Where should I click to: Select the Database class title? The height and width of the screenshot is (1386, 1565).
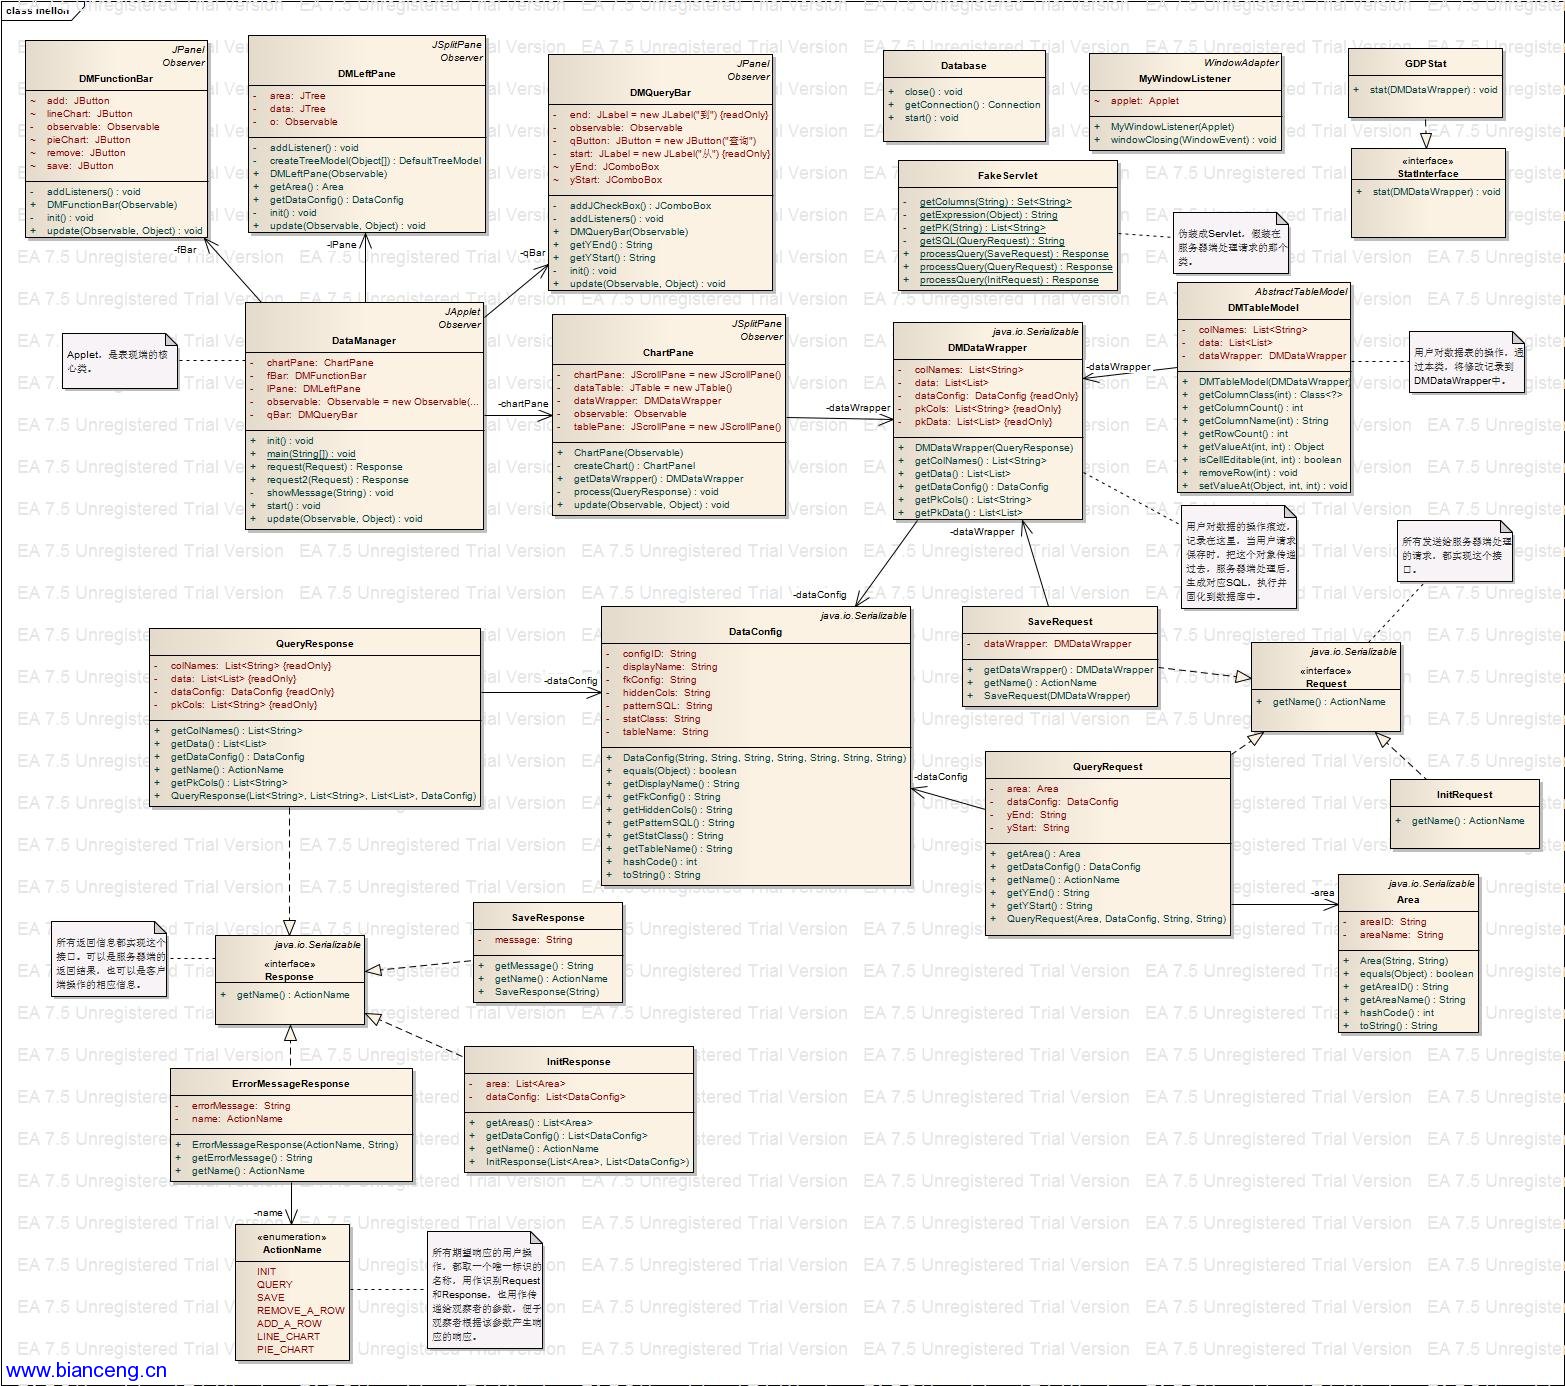point(963,66)
